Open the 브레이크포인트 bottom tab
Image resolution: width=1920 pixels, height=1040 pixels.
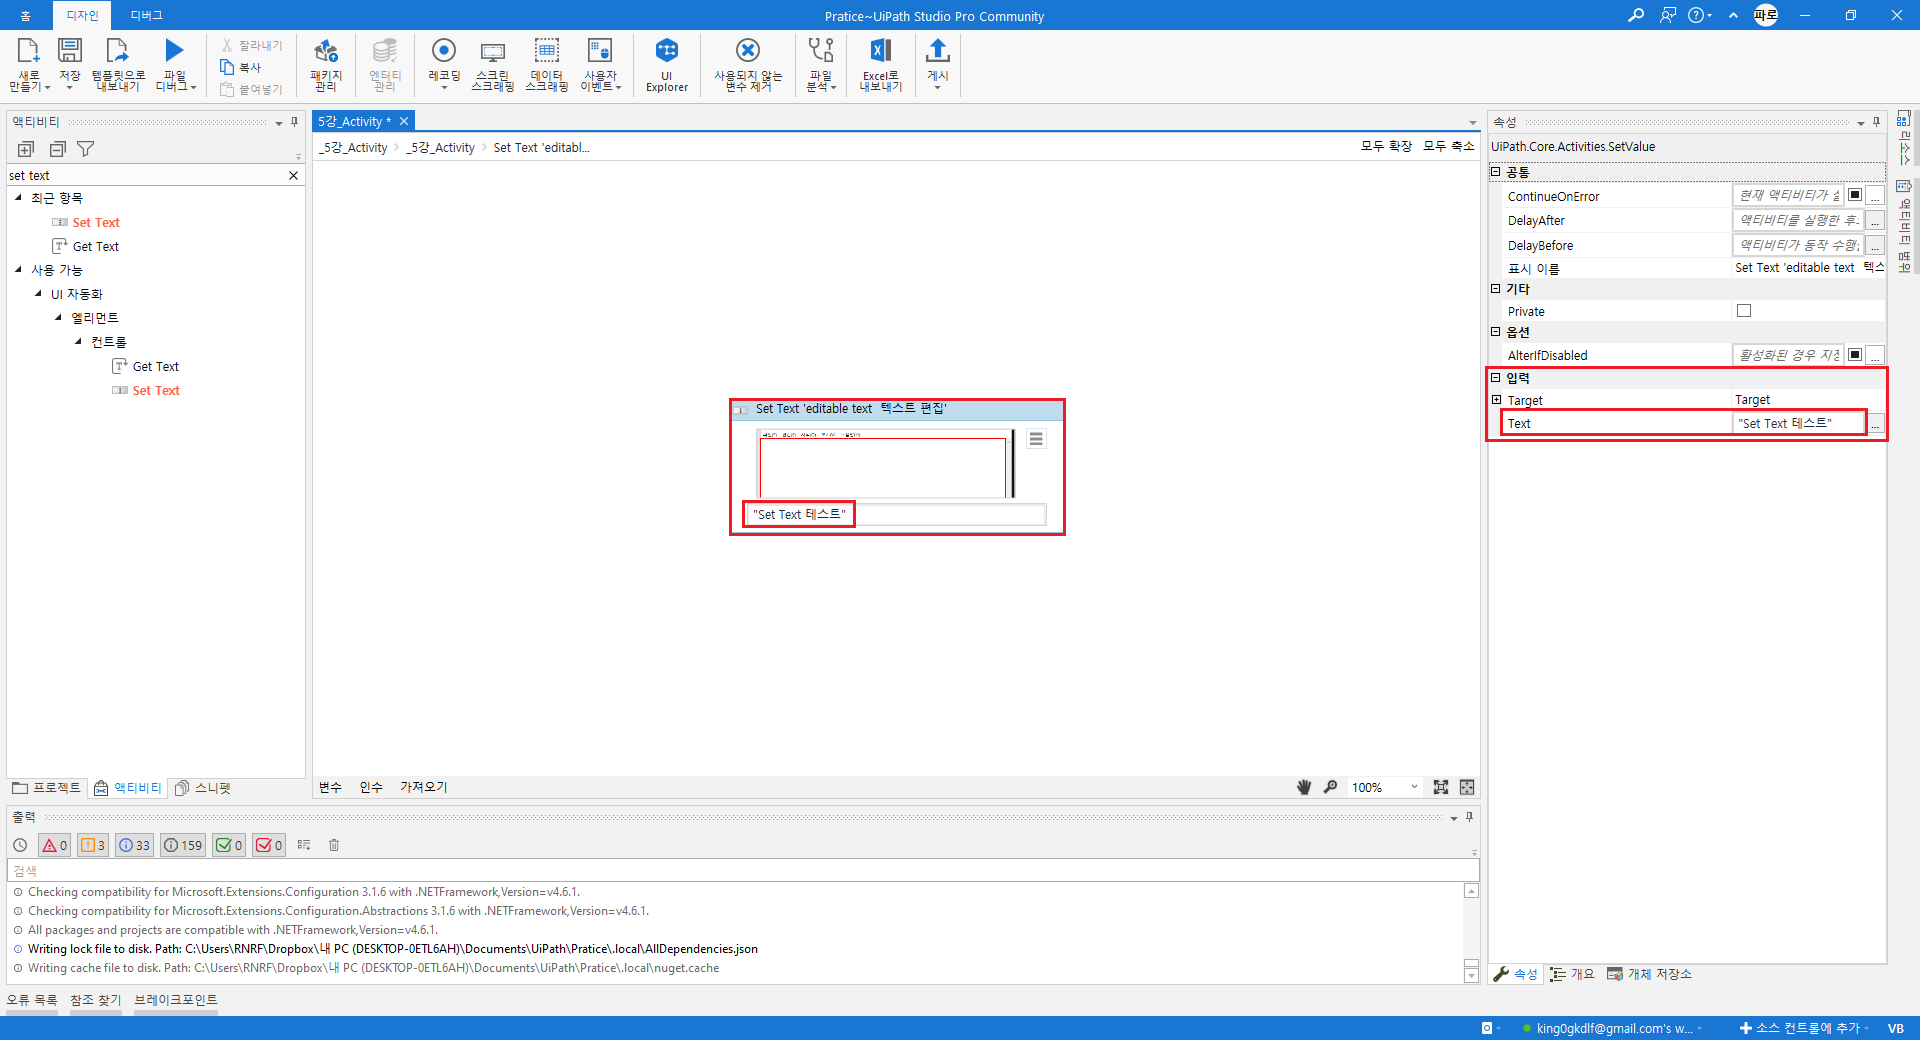(176, 1000)
